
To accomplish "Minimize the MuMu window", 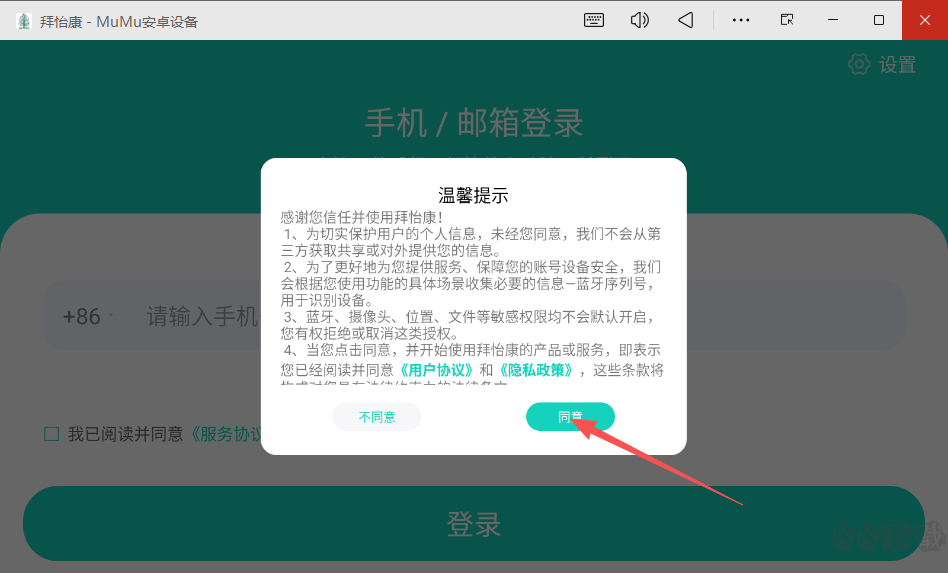I will (x=833, y=20).
